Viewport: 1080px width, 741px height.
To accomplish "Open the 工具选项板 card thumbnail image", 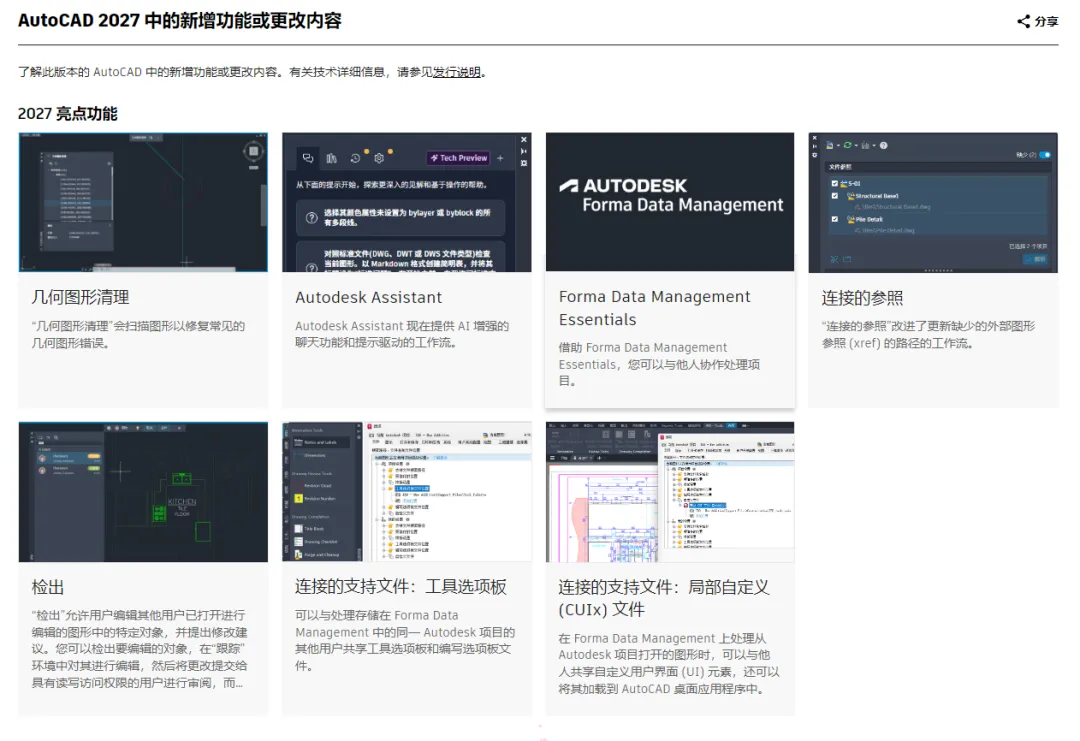I will 406,492.
